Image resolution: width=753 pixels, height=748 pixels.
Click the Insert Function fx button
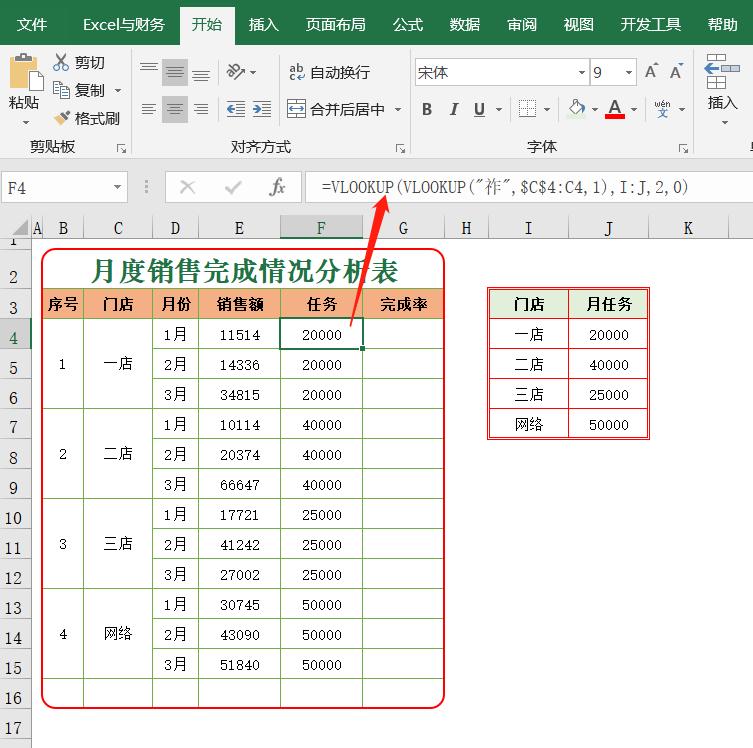tap(278, 187)
